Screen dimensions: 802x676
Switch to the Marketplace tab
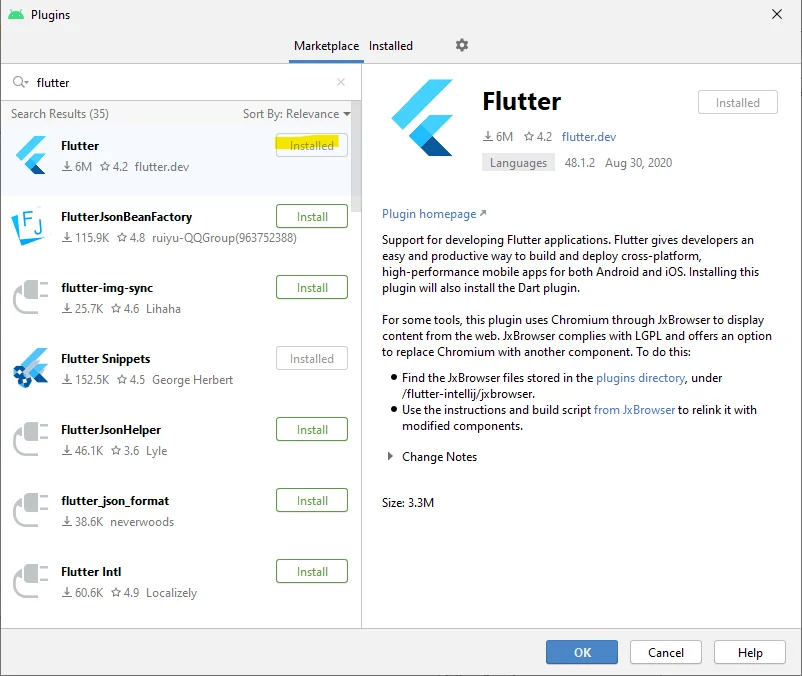(326, 46)
